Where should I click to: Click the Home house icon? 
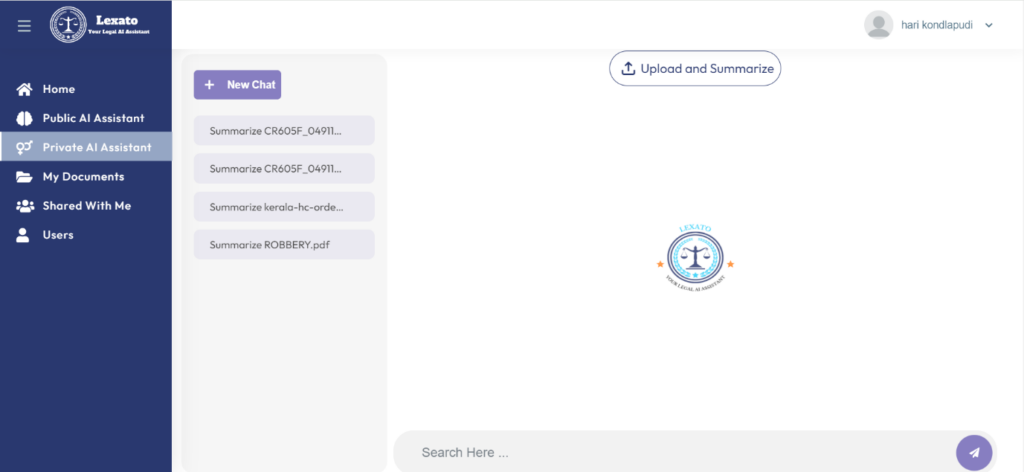(x=25, y=89)
